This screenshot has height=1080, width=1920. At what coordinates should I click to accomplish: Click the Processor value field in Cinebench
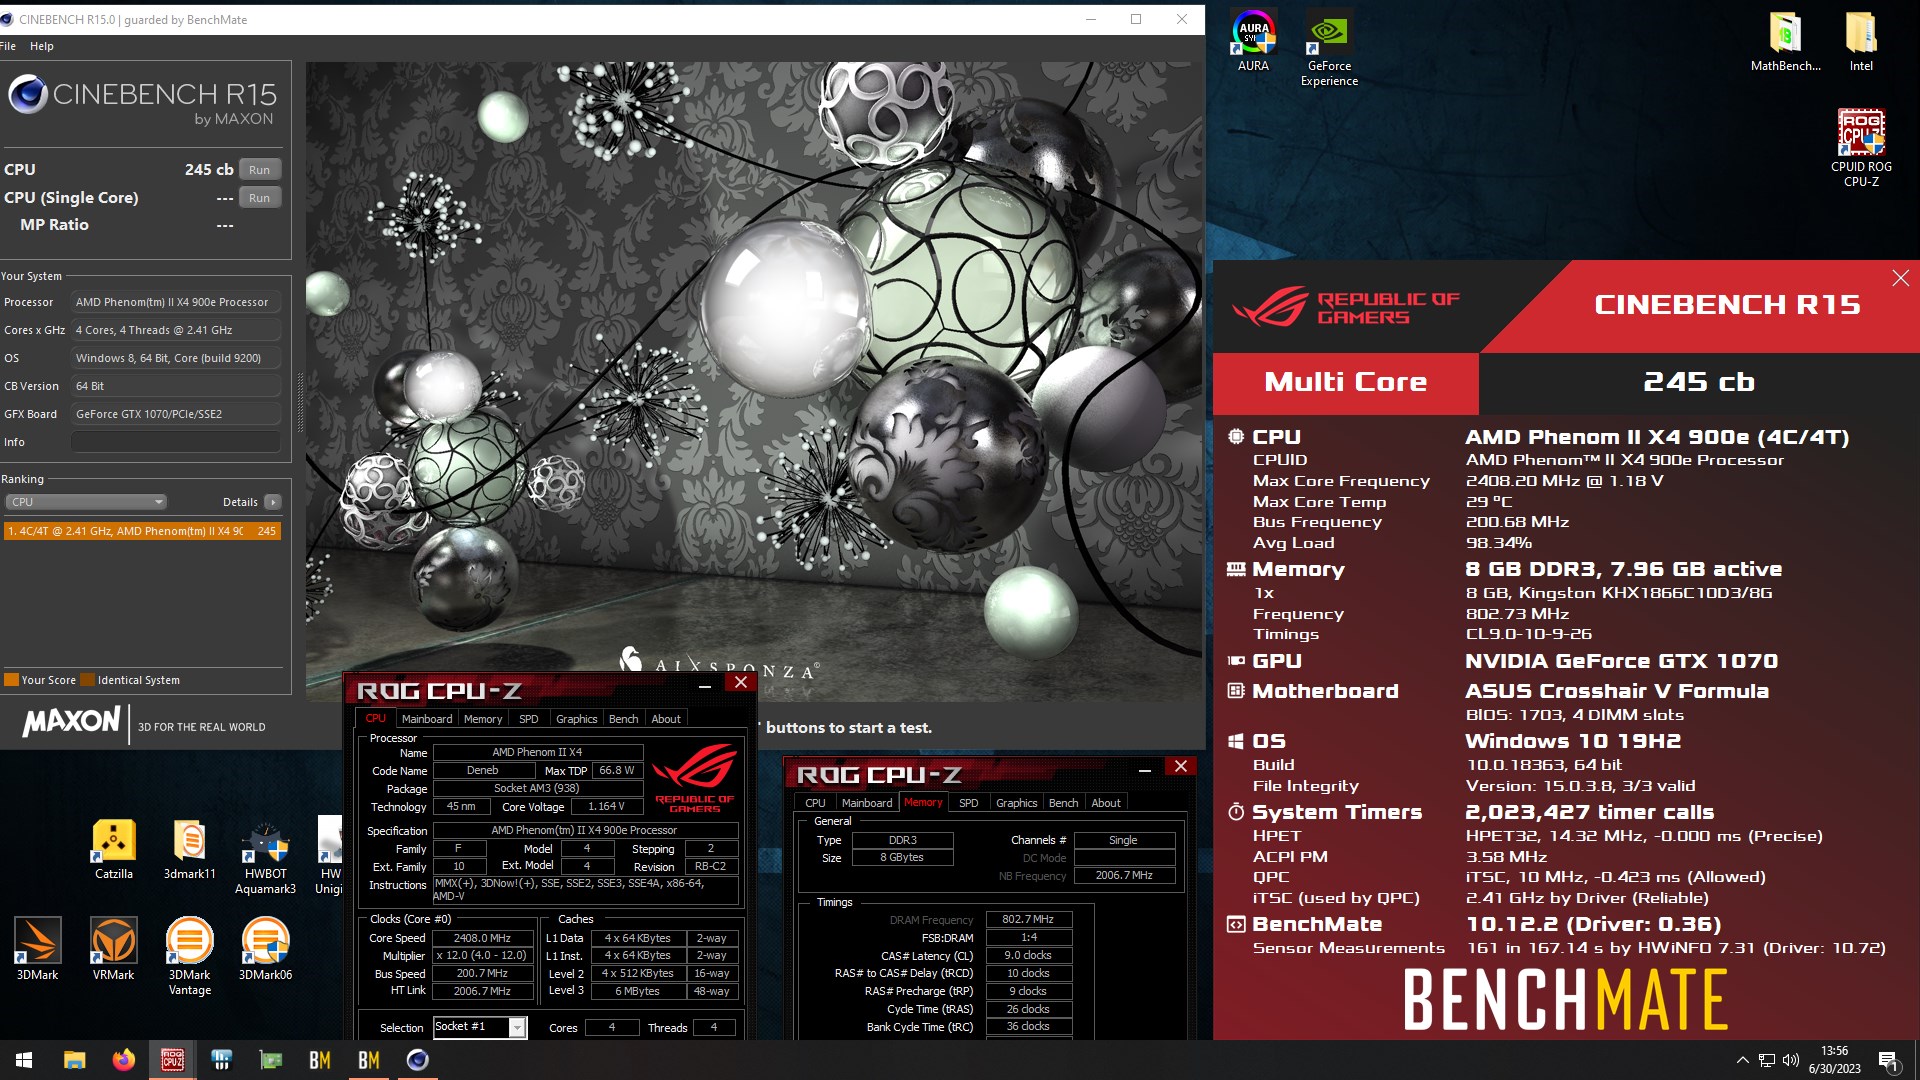pos(175,302)
